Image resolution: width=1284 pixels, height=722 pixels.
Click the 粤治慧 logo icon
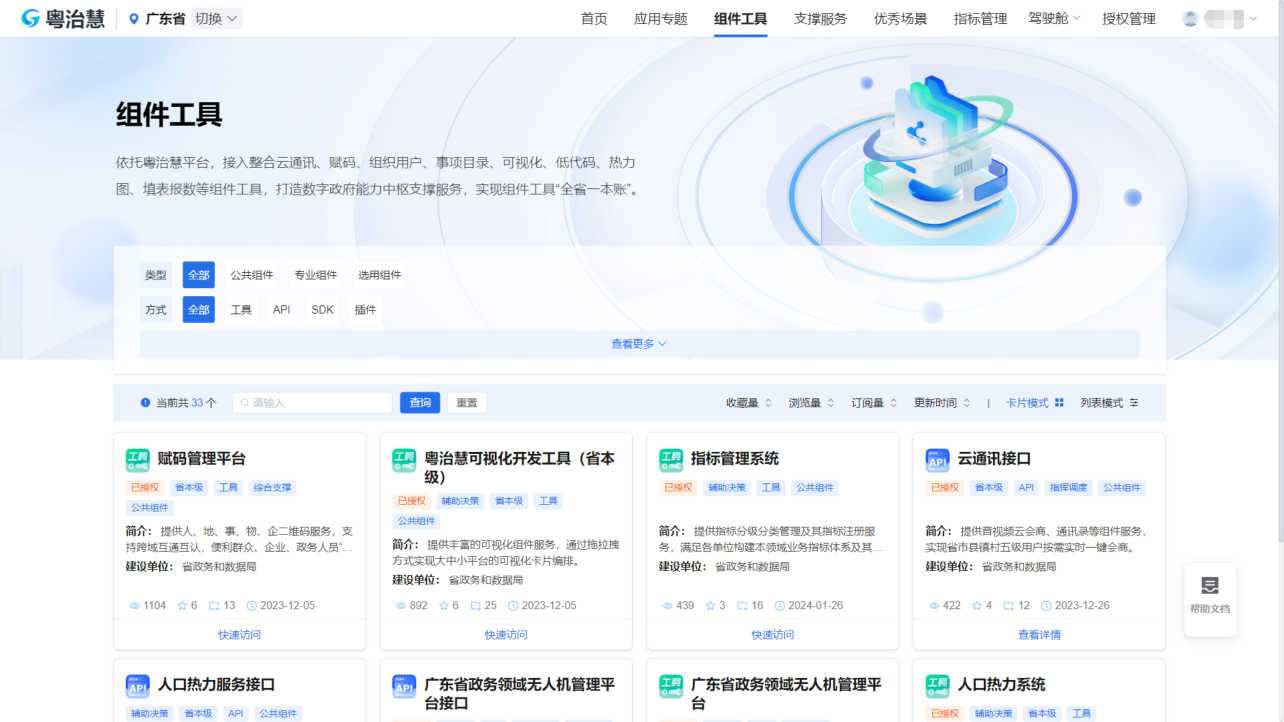click(x=31, y=18)
